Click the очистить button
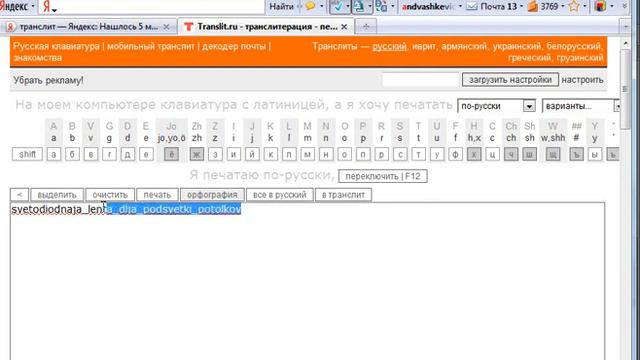640x360 pixels. point(110,195)
